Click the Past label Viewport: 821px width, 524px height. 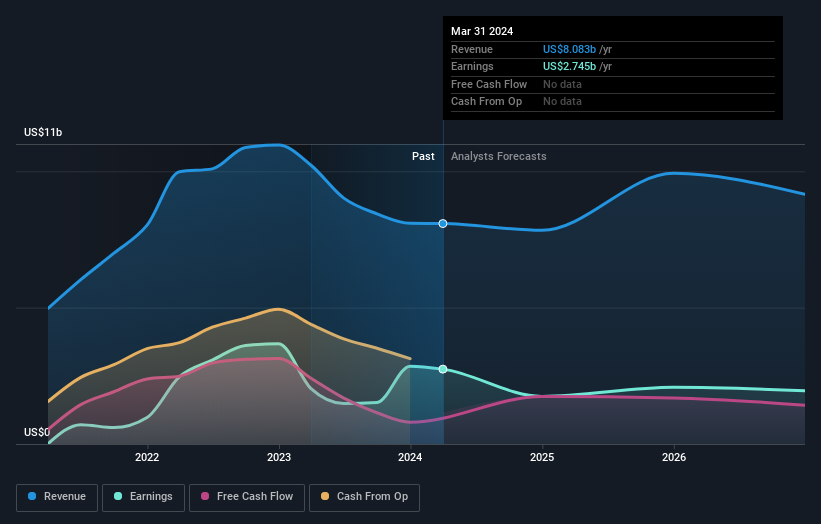point(423,156)
